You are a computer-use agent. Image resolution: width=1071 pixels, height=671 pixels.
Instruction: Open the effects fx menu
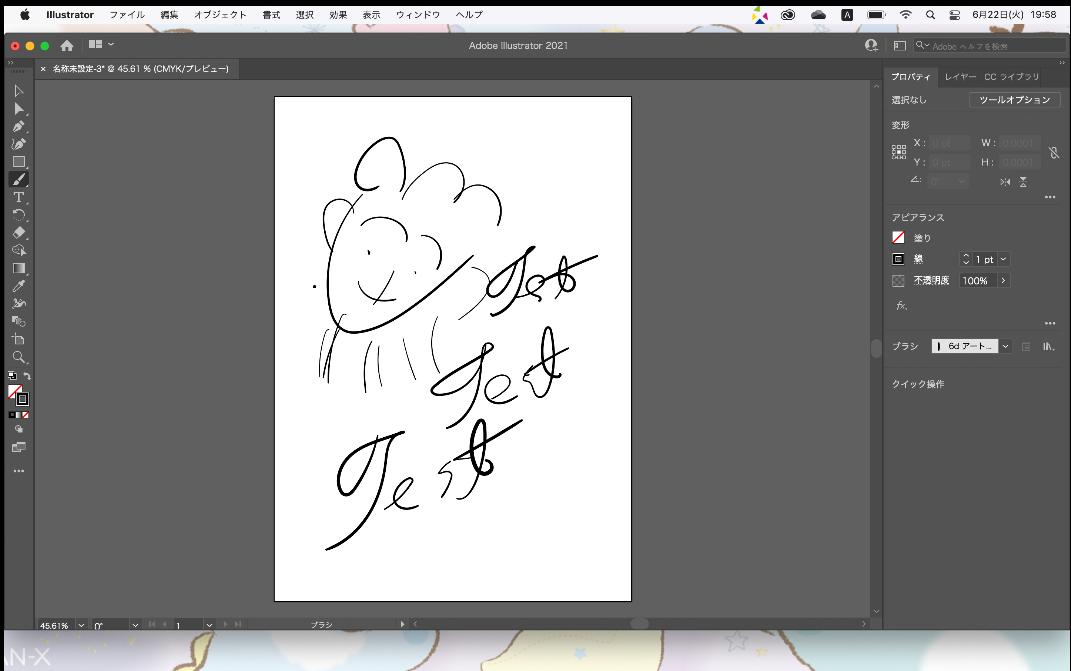(902, 305)
